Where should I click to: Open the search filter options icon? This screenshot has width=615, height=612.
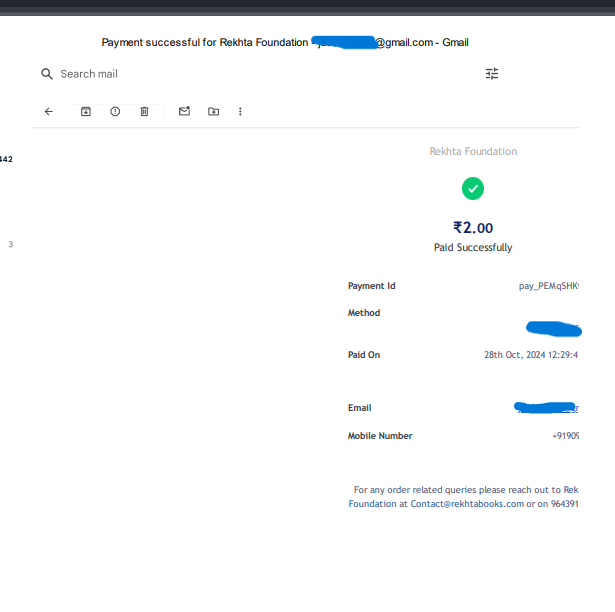point(492,73)
